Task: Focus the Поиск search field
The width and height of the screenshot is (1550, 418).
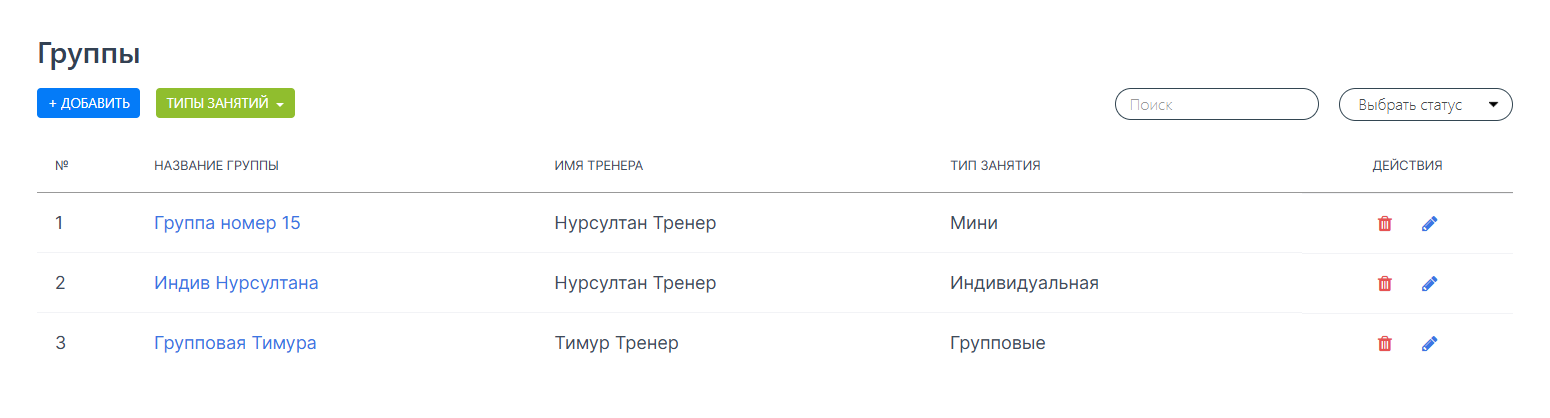Action: pyautogui.click(x=1216, y=104)
